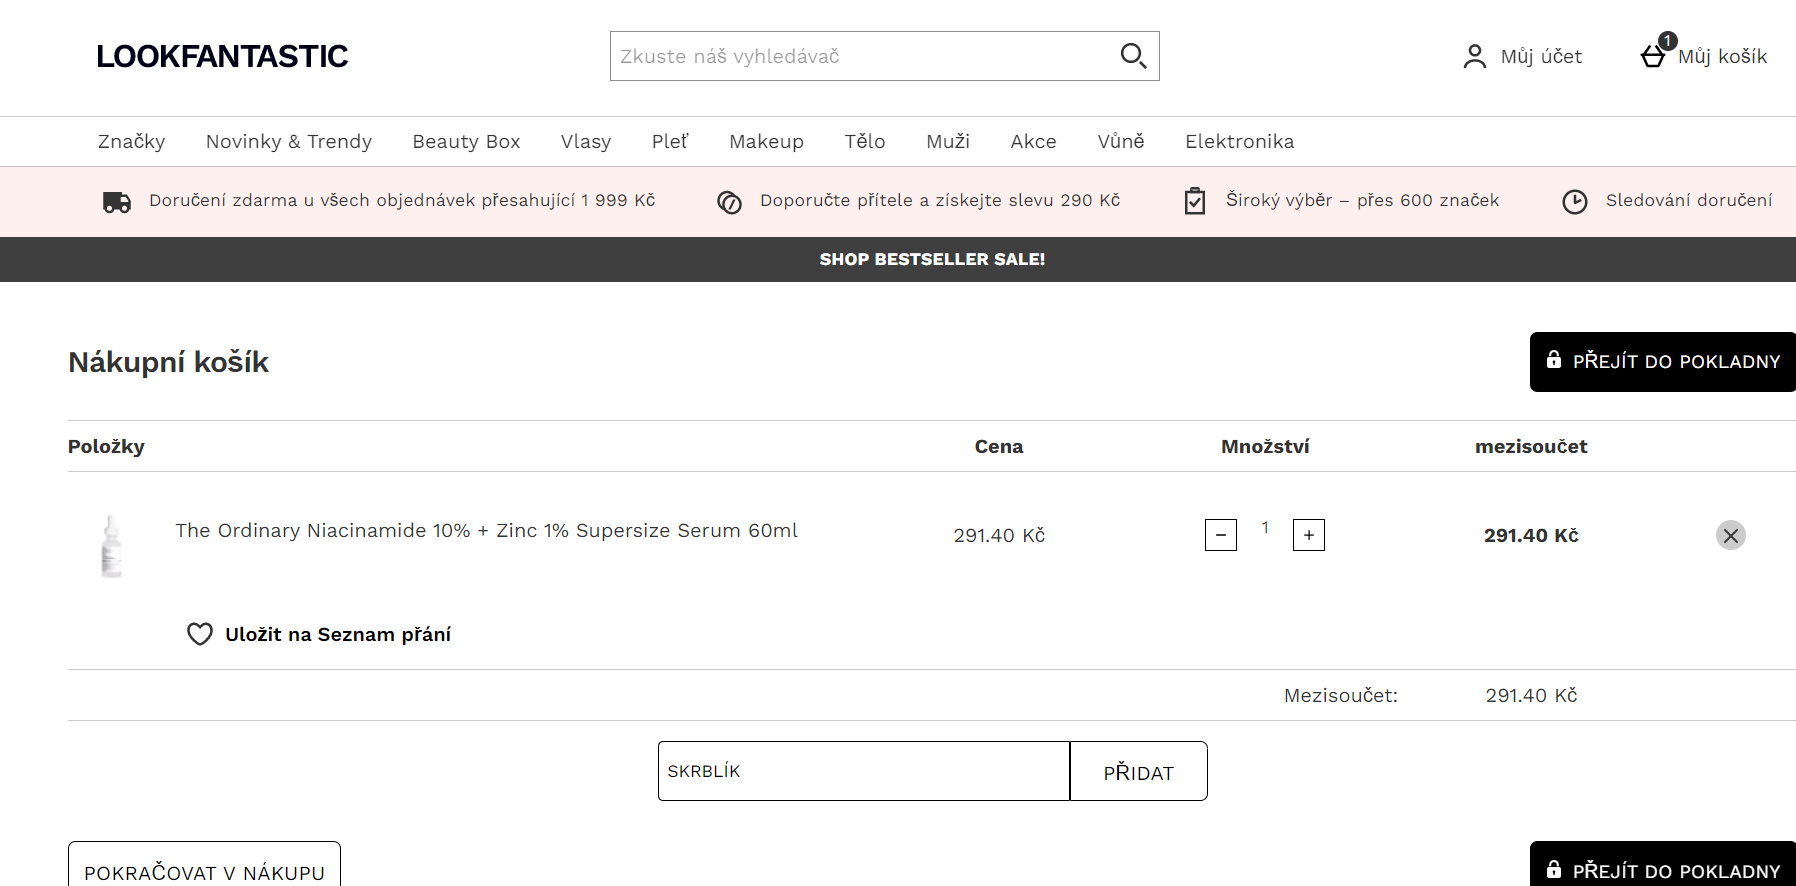Click the delivery tracking clock icon
This screenshot has width=1796, height=886.
point(1575,202)
